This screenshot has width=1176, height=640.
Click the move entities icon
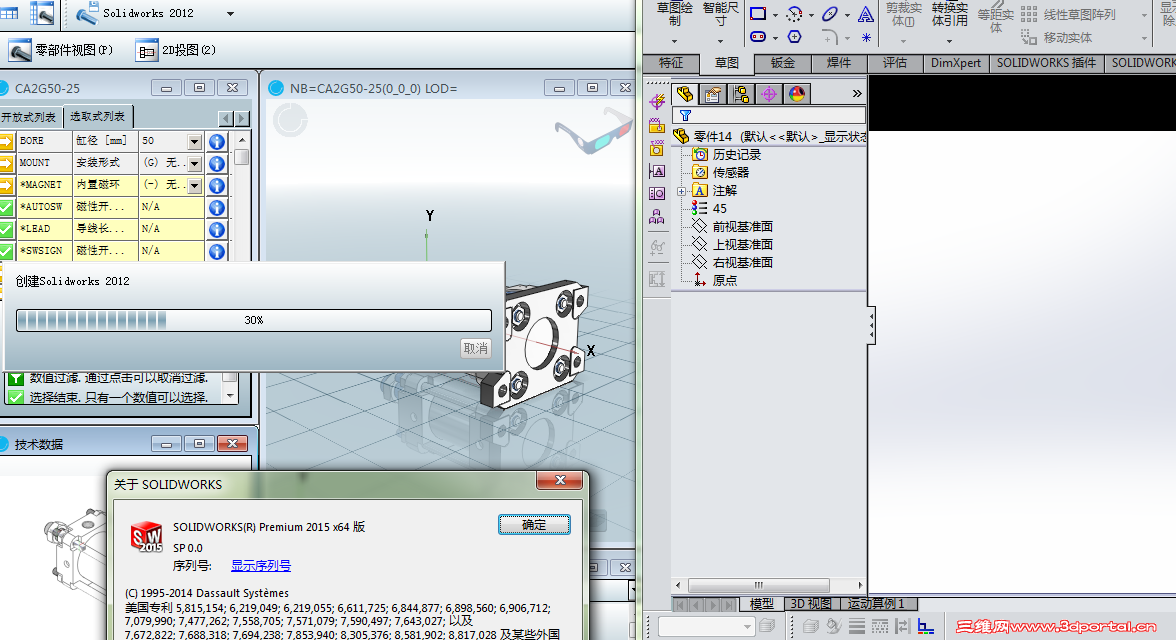(x=1029, y=37)
